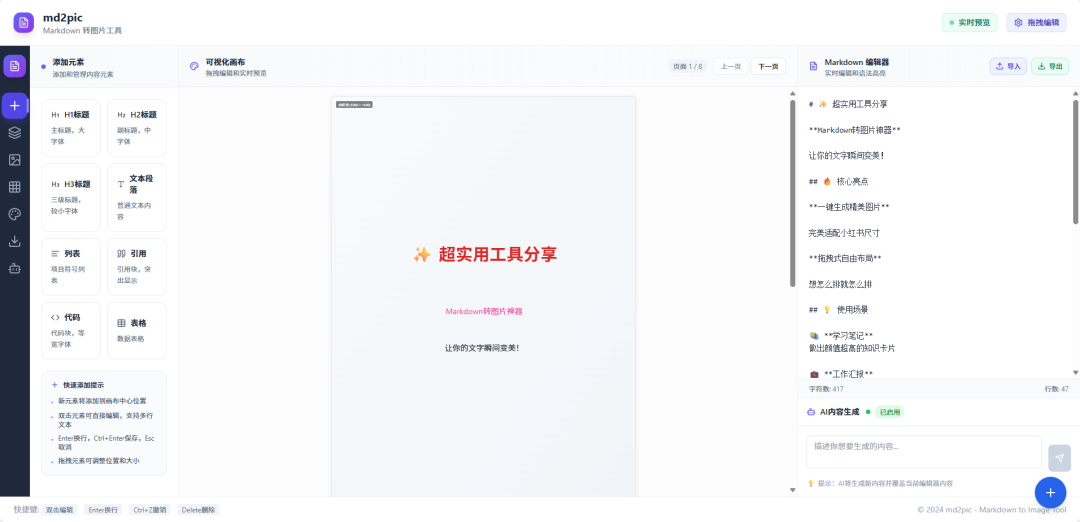Click the 已启用 status badge
The height and width of the screenshot is (522, 1080).
889,412
